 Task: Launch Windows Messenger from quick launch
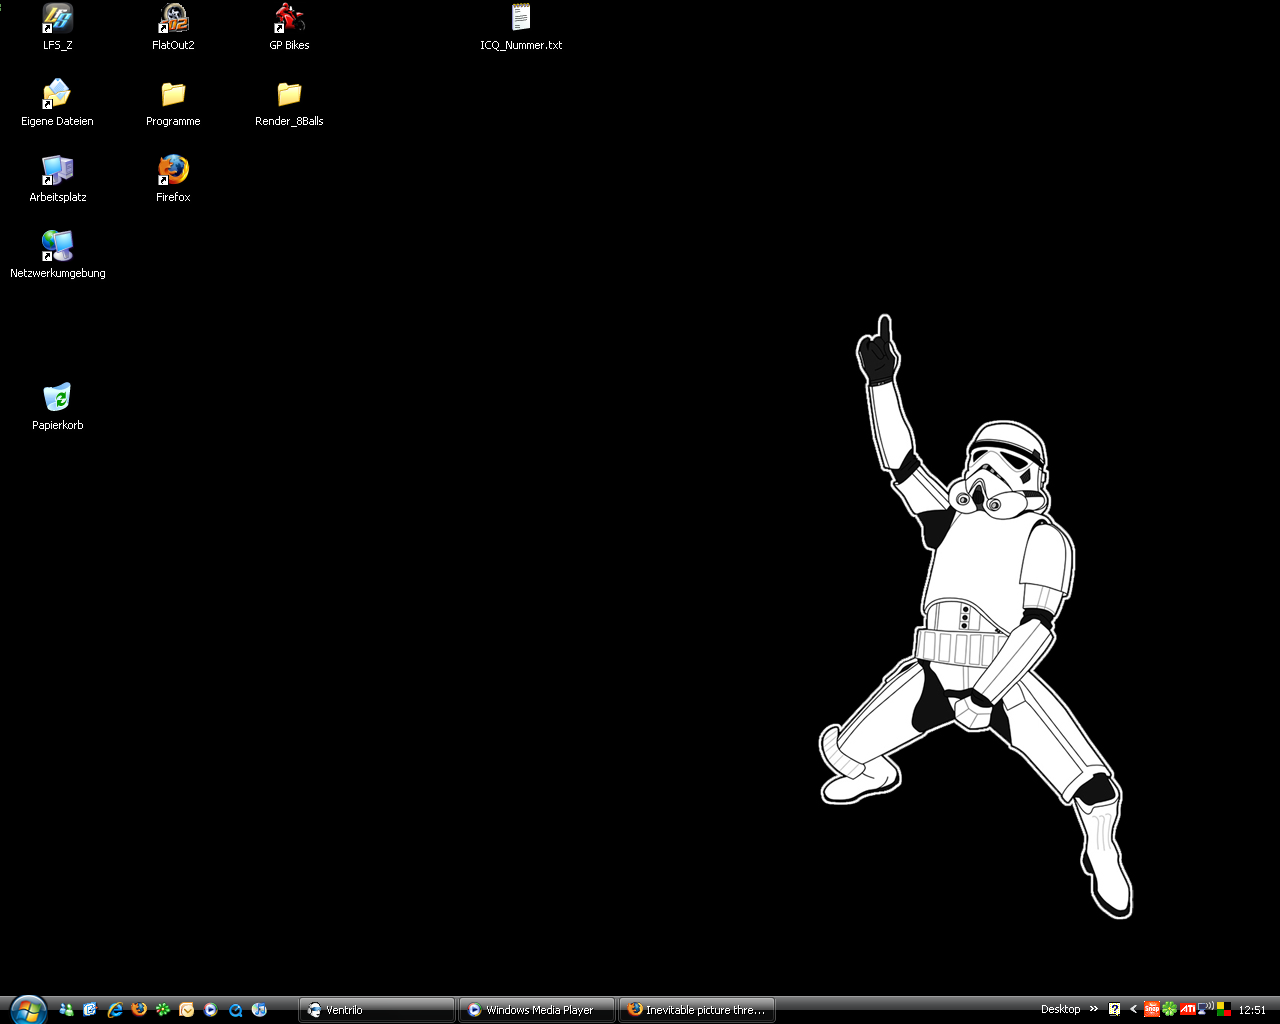pyautogui.click(x=67, y=1010)
